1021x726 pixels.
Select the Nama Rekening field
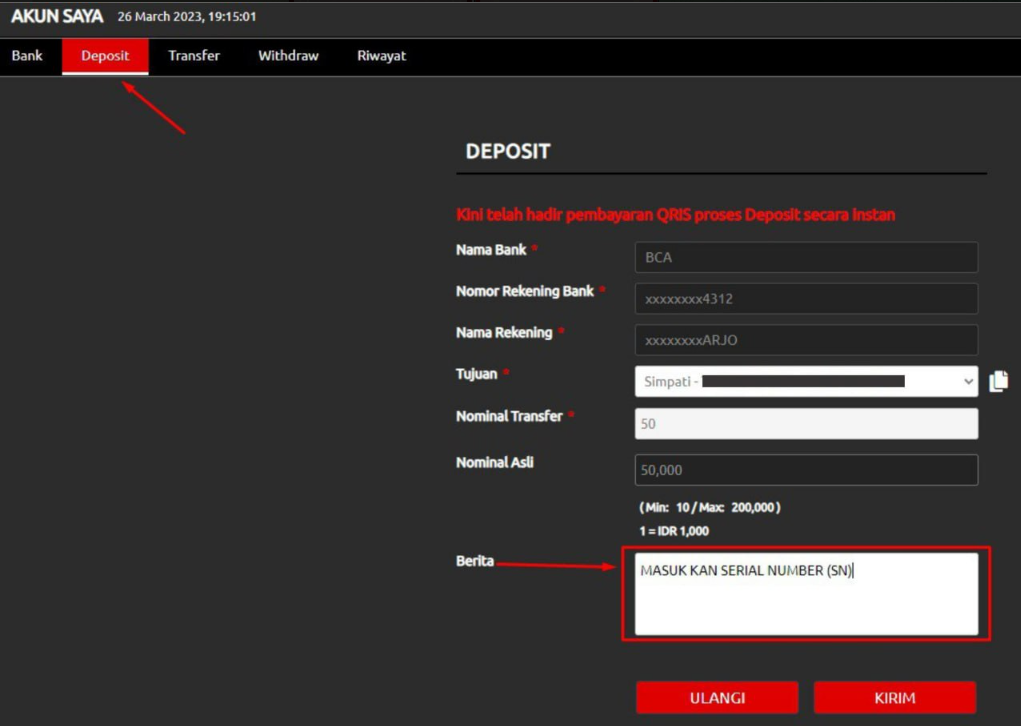pyautogui.click(x=806, y=340)
